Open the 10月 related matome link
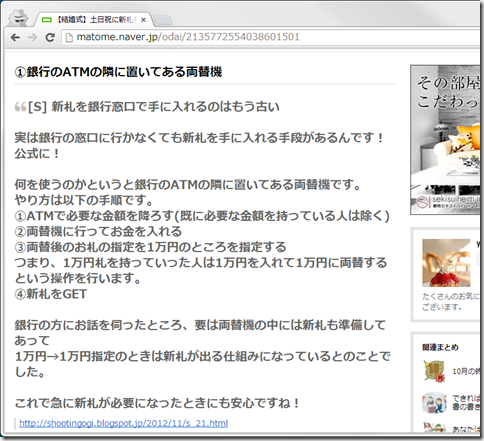The width and height of the screenshot is (484, 441). [x=466, y=371]
